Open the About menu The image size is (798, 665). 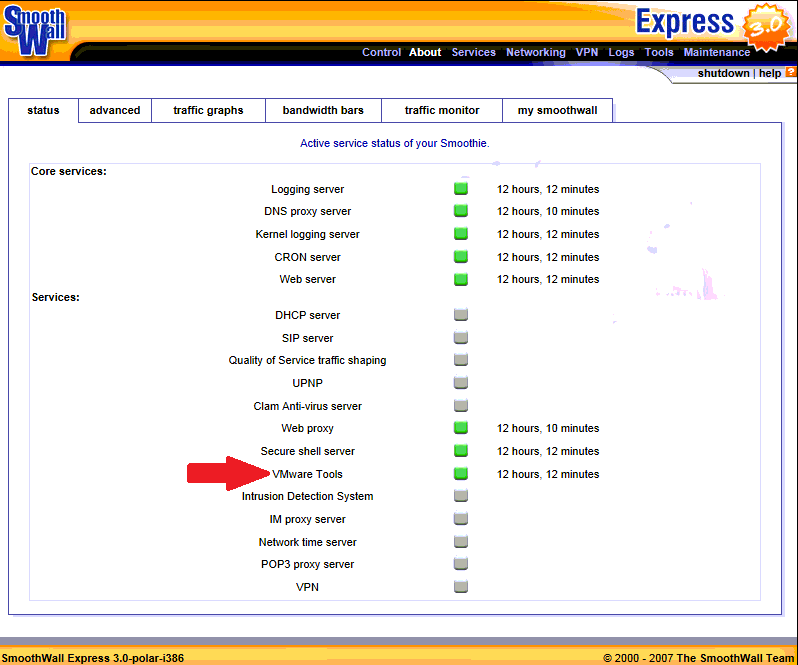coord(425,52)
